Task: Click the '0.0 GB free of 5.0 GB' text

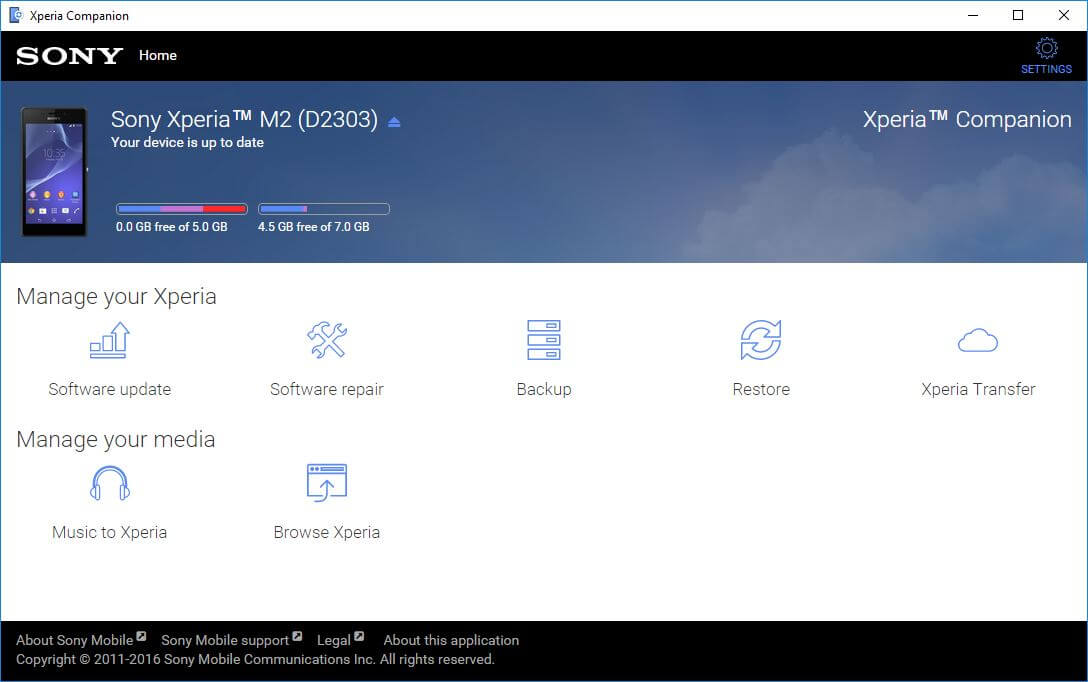Action: tap(171, 227)
